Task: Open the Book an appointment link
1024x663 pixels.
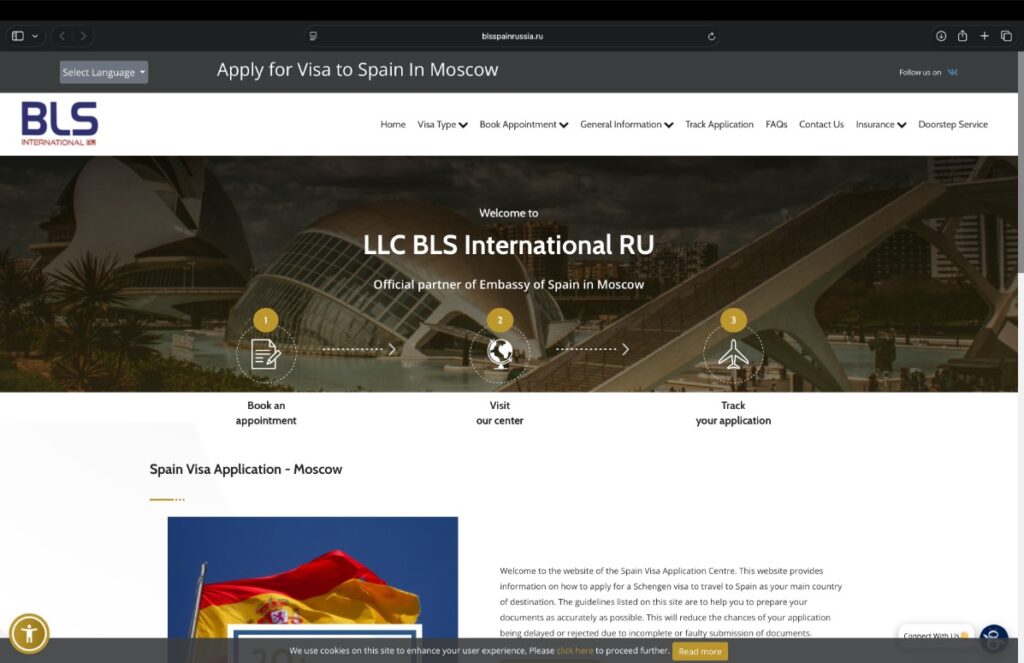Action: point(266,413)
